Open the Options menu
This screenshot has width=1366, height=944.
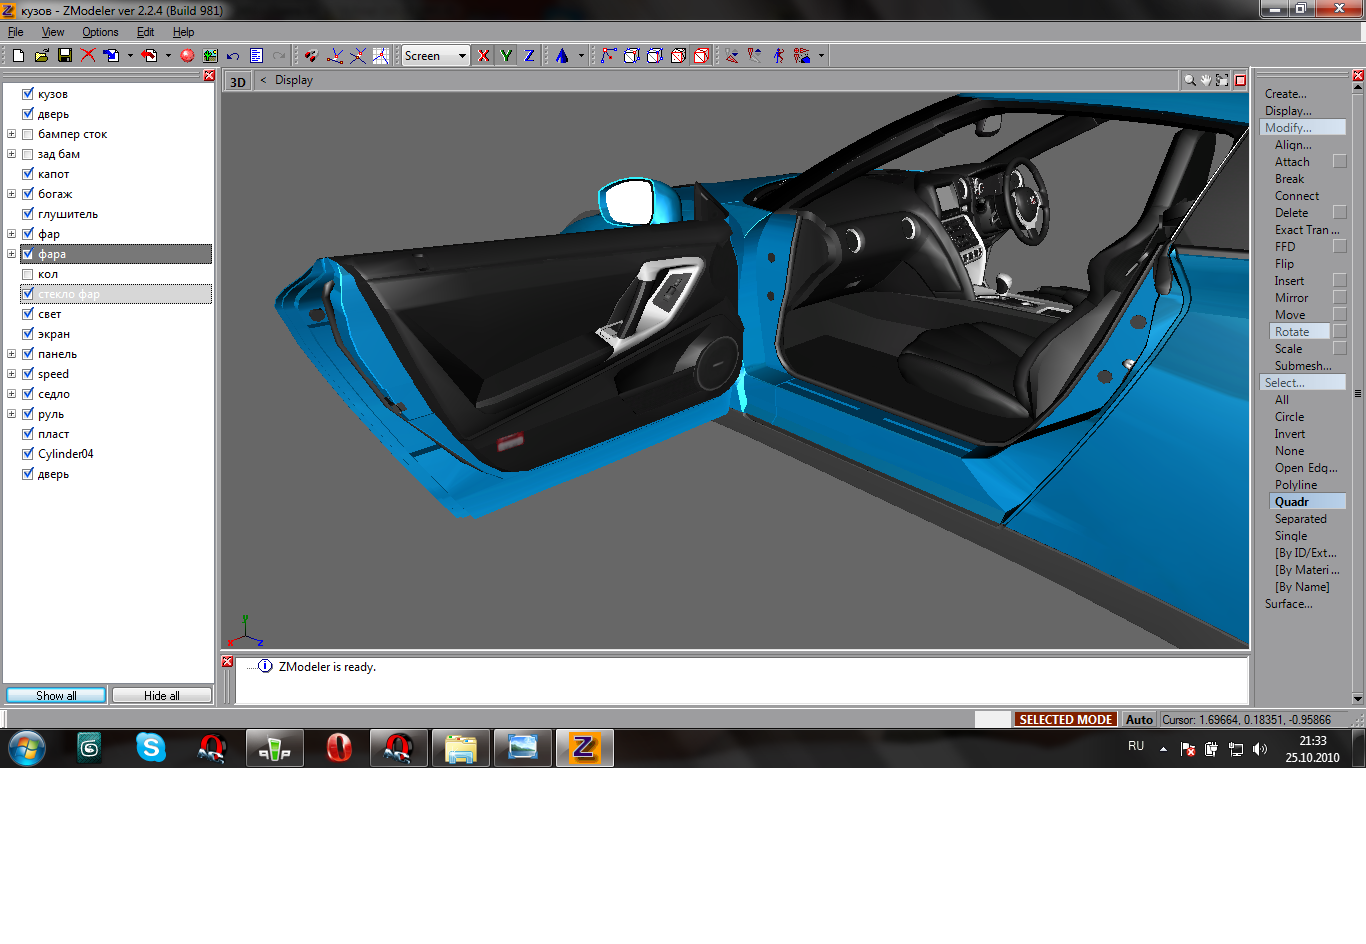(x=100, y=32)
